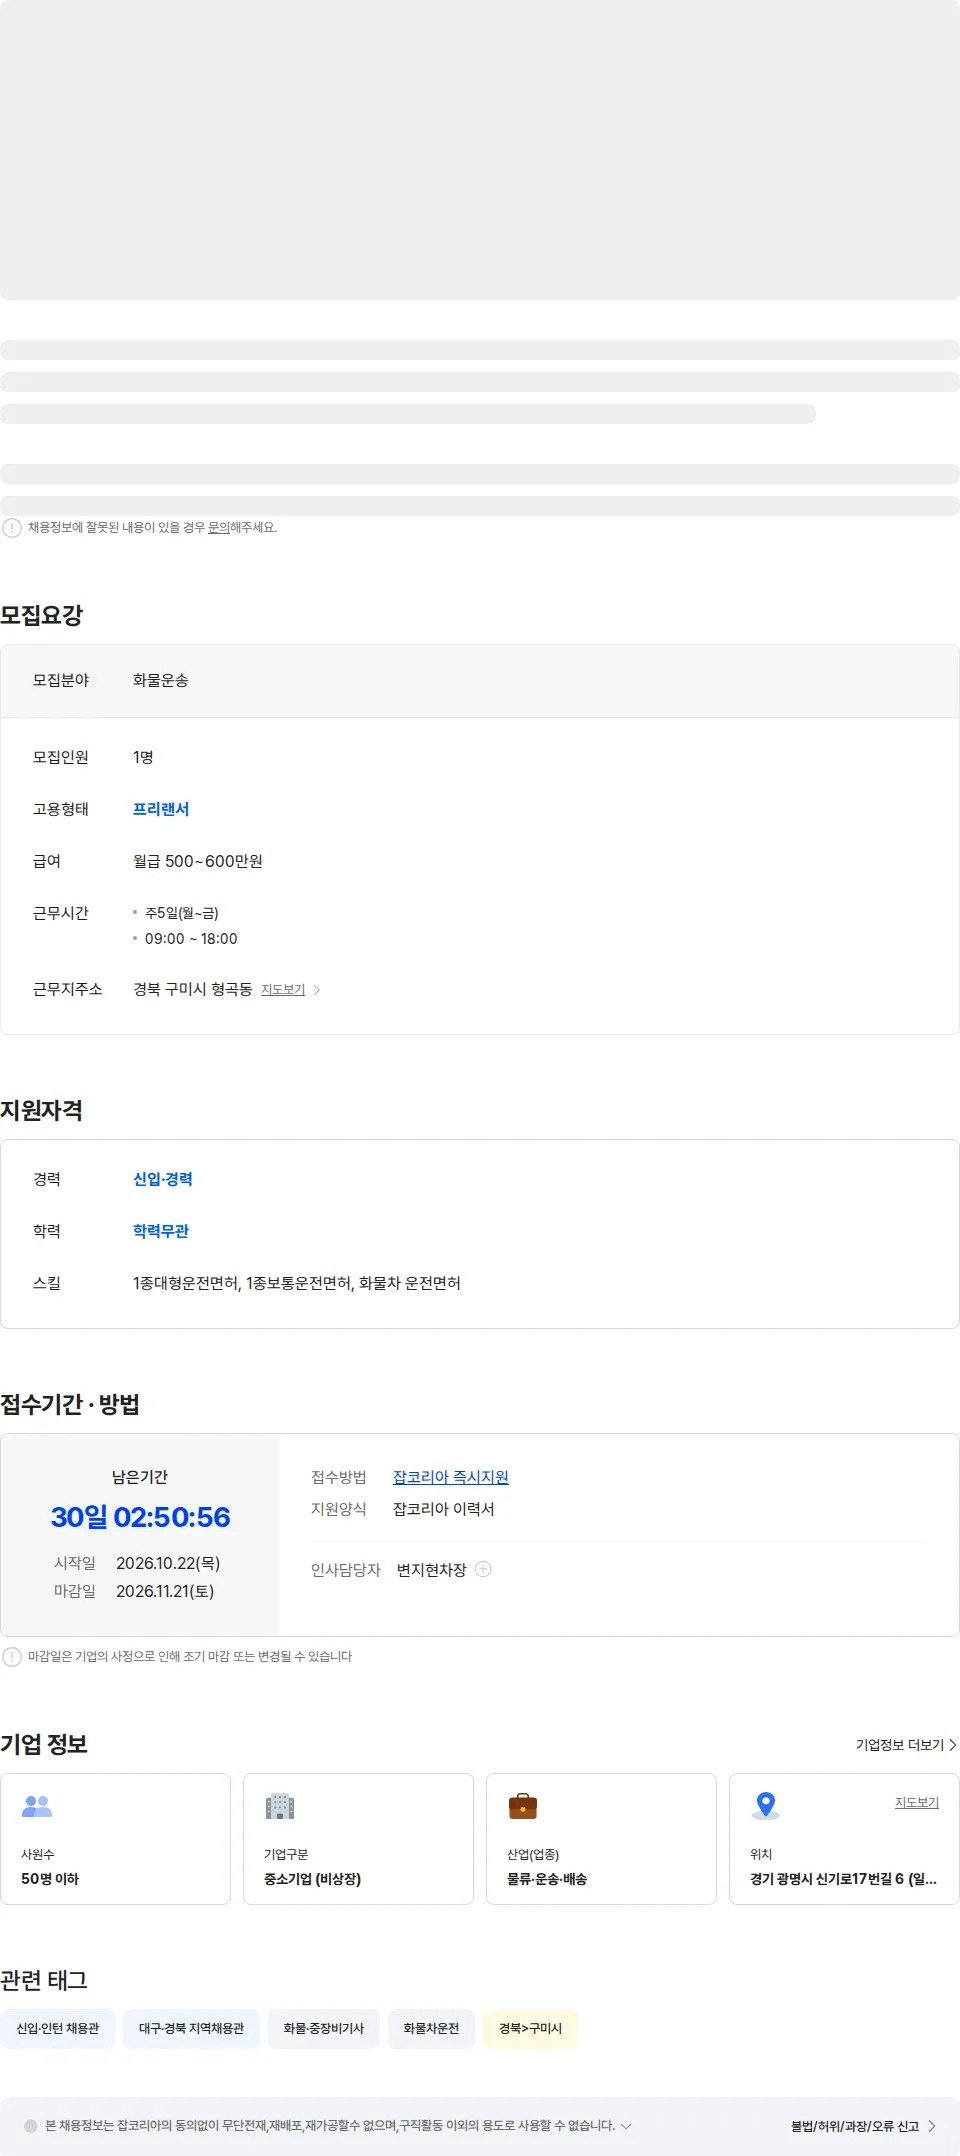This screenshot has height=2156, width=960.
Task: Click the deadline 2026.11.21(토)
Action: 165,1591
